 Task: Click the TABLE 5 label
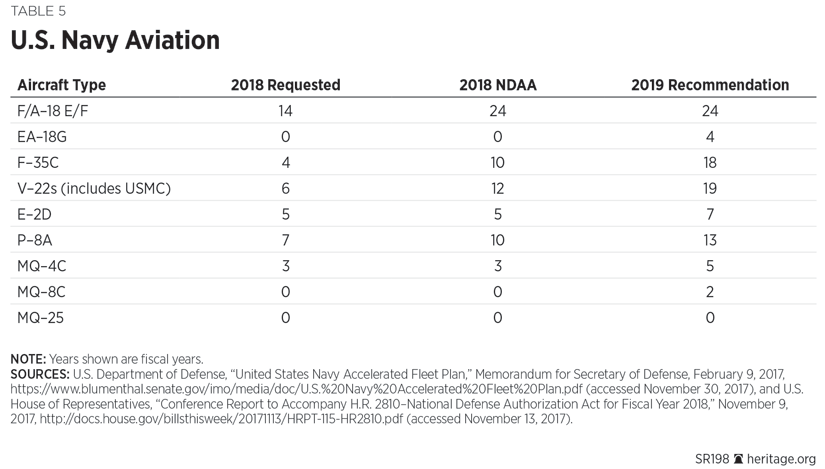pyautogui.click(x=39, y=12)
